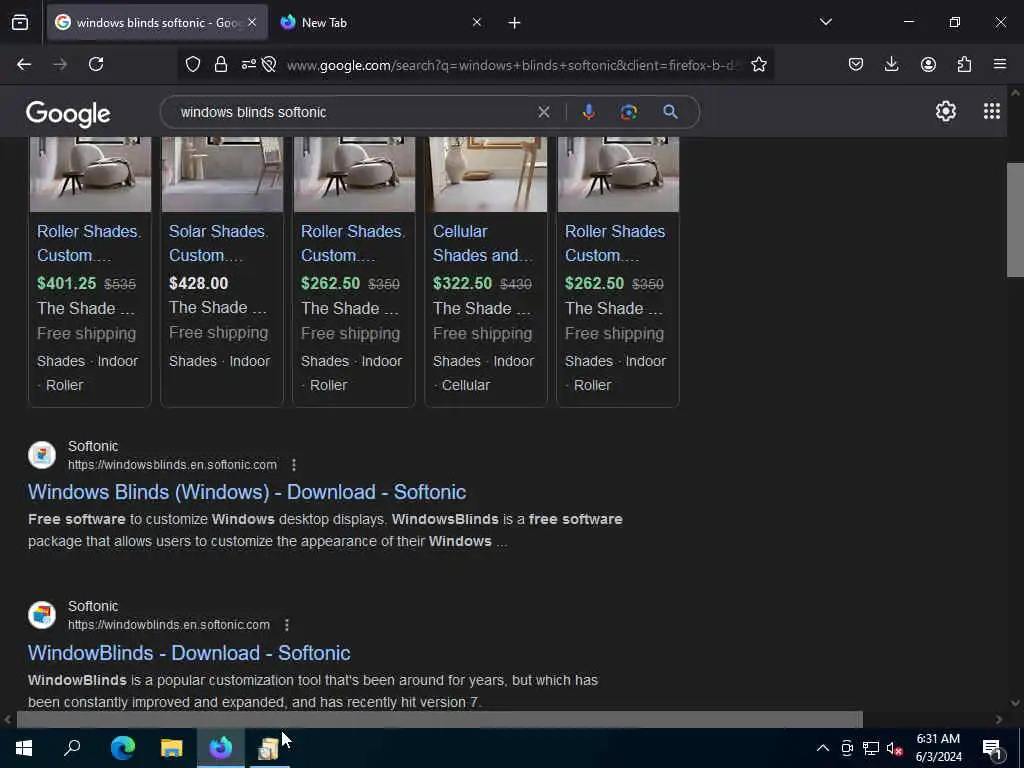Screen dimensions: 1024x768
Task: Open tracking protection shield icon
Action: 193,64
